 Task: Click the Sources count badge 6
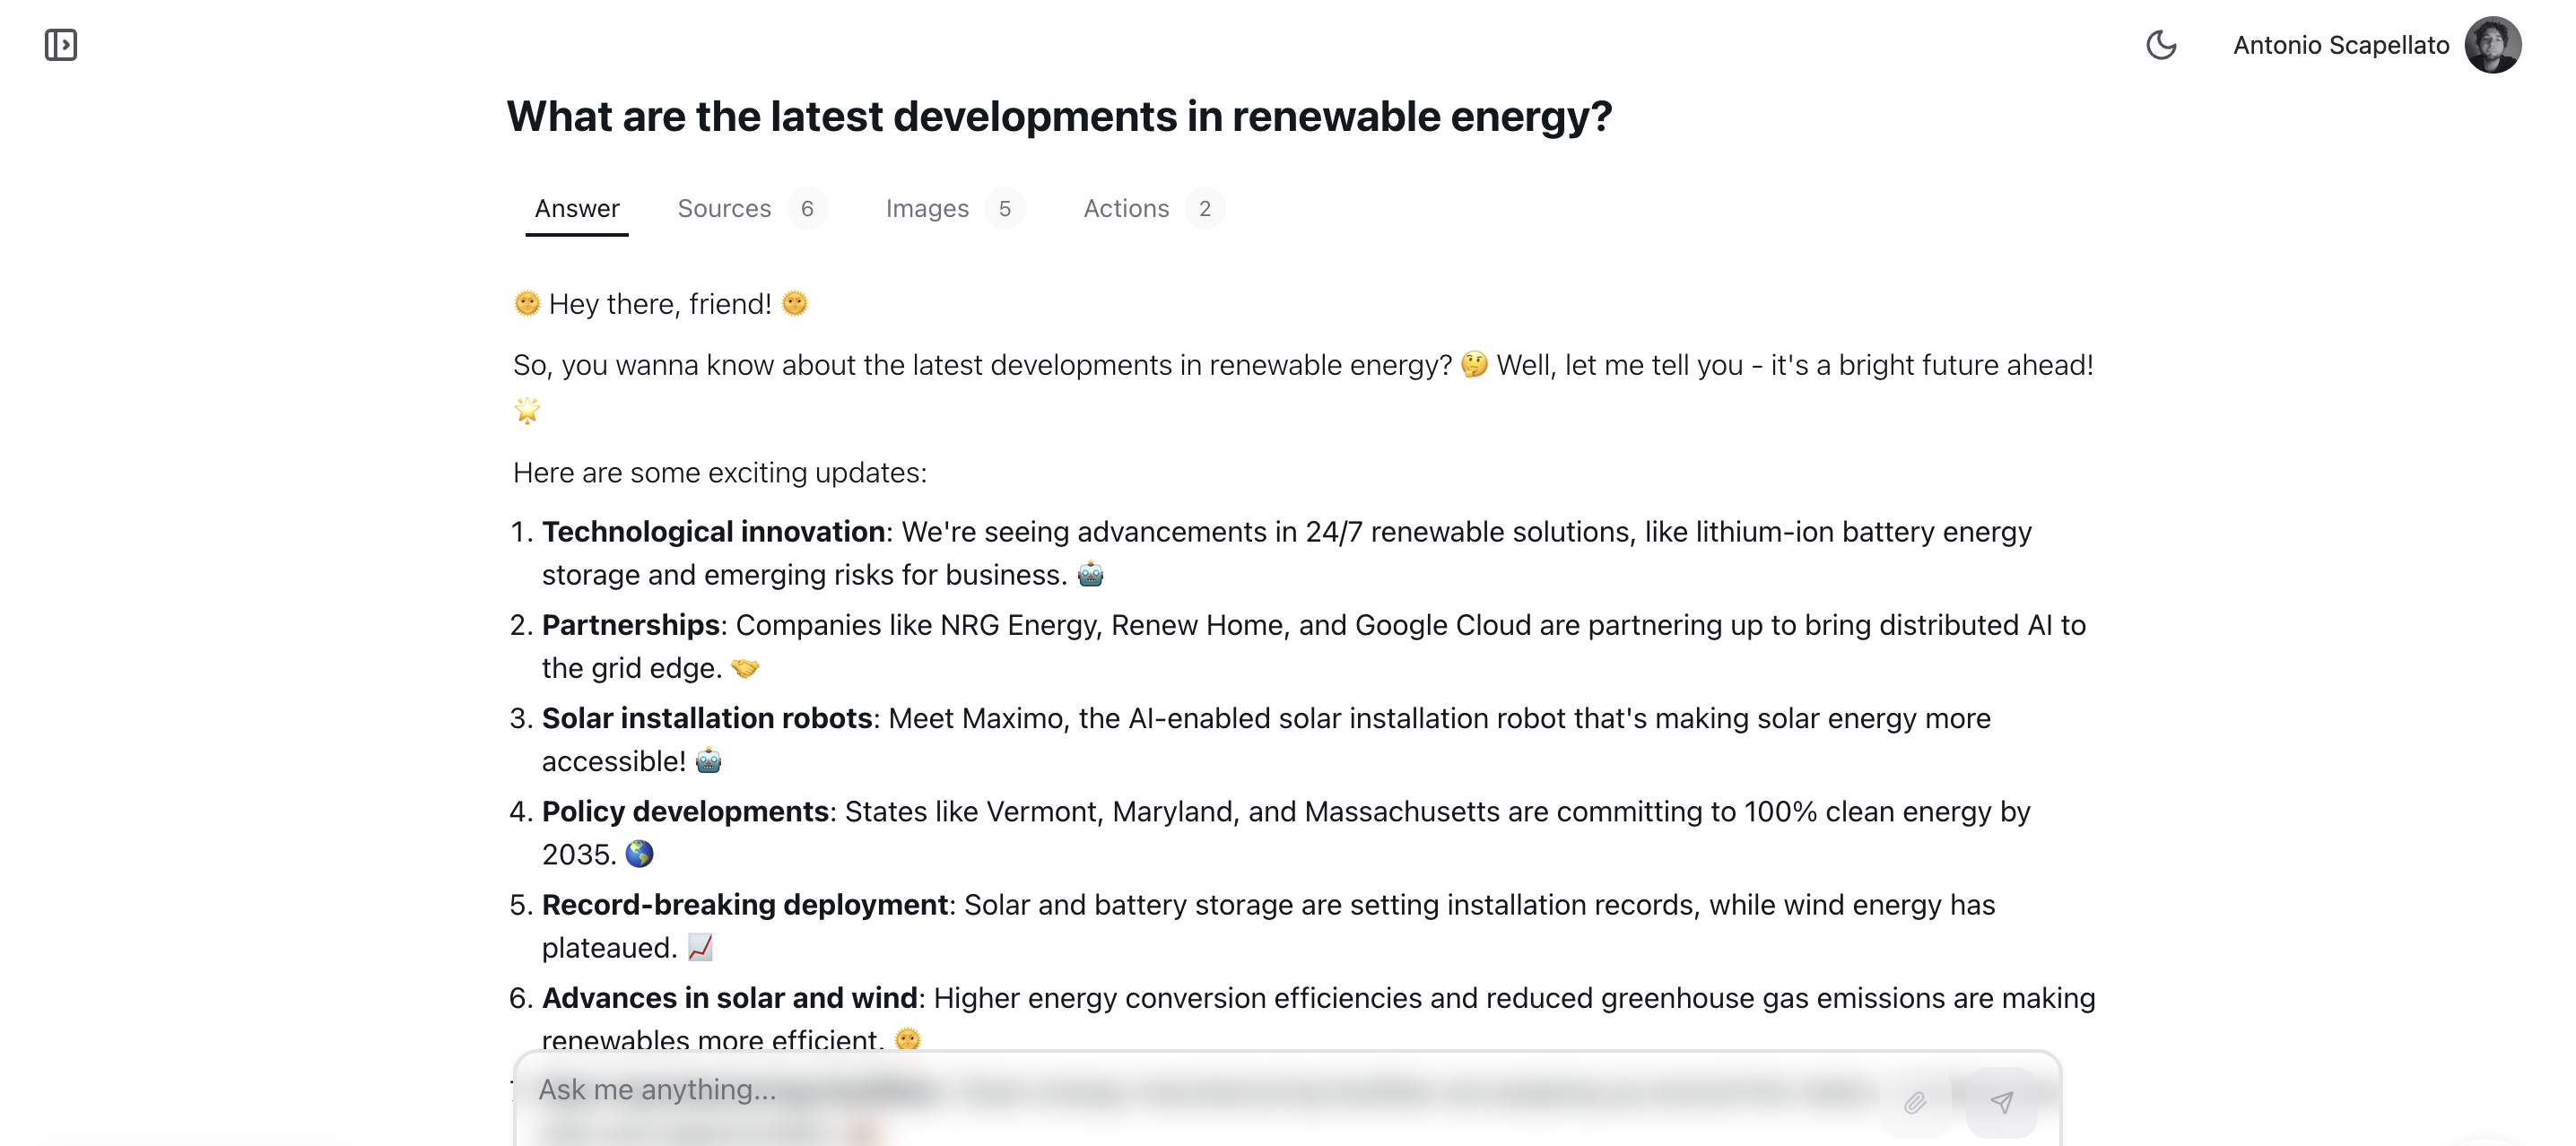point(807,208)
